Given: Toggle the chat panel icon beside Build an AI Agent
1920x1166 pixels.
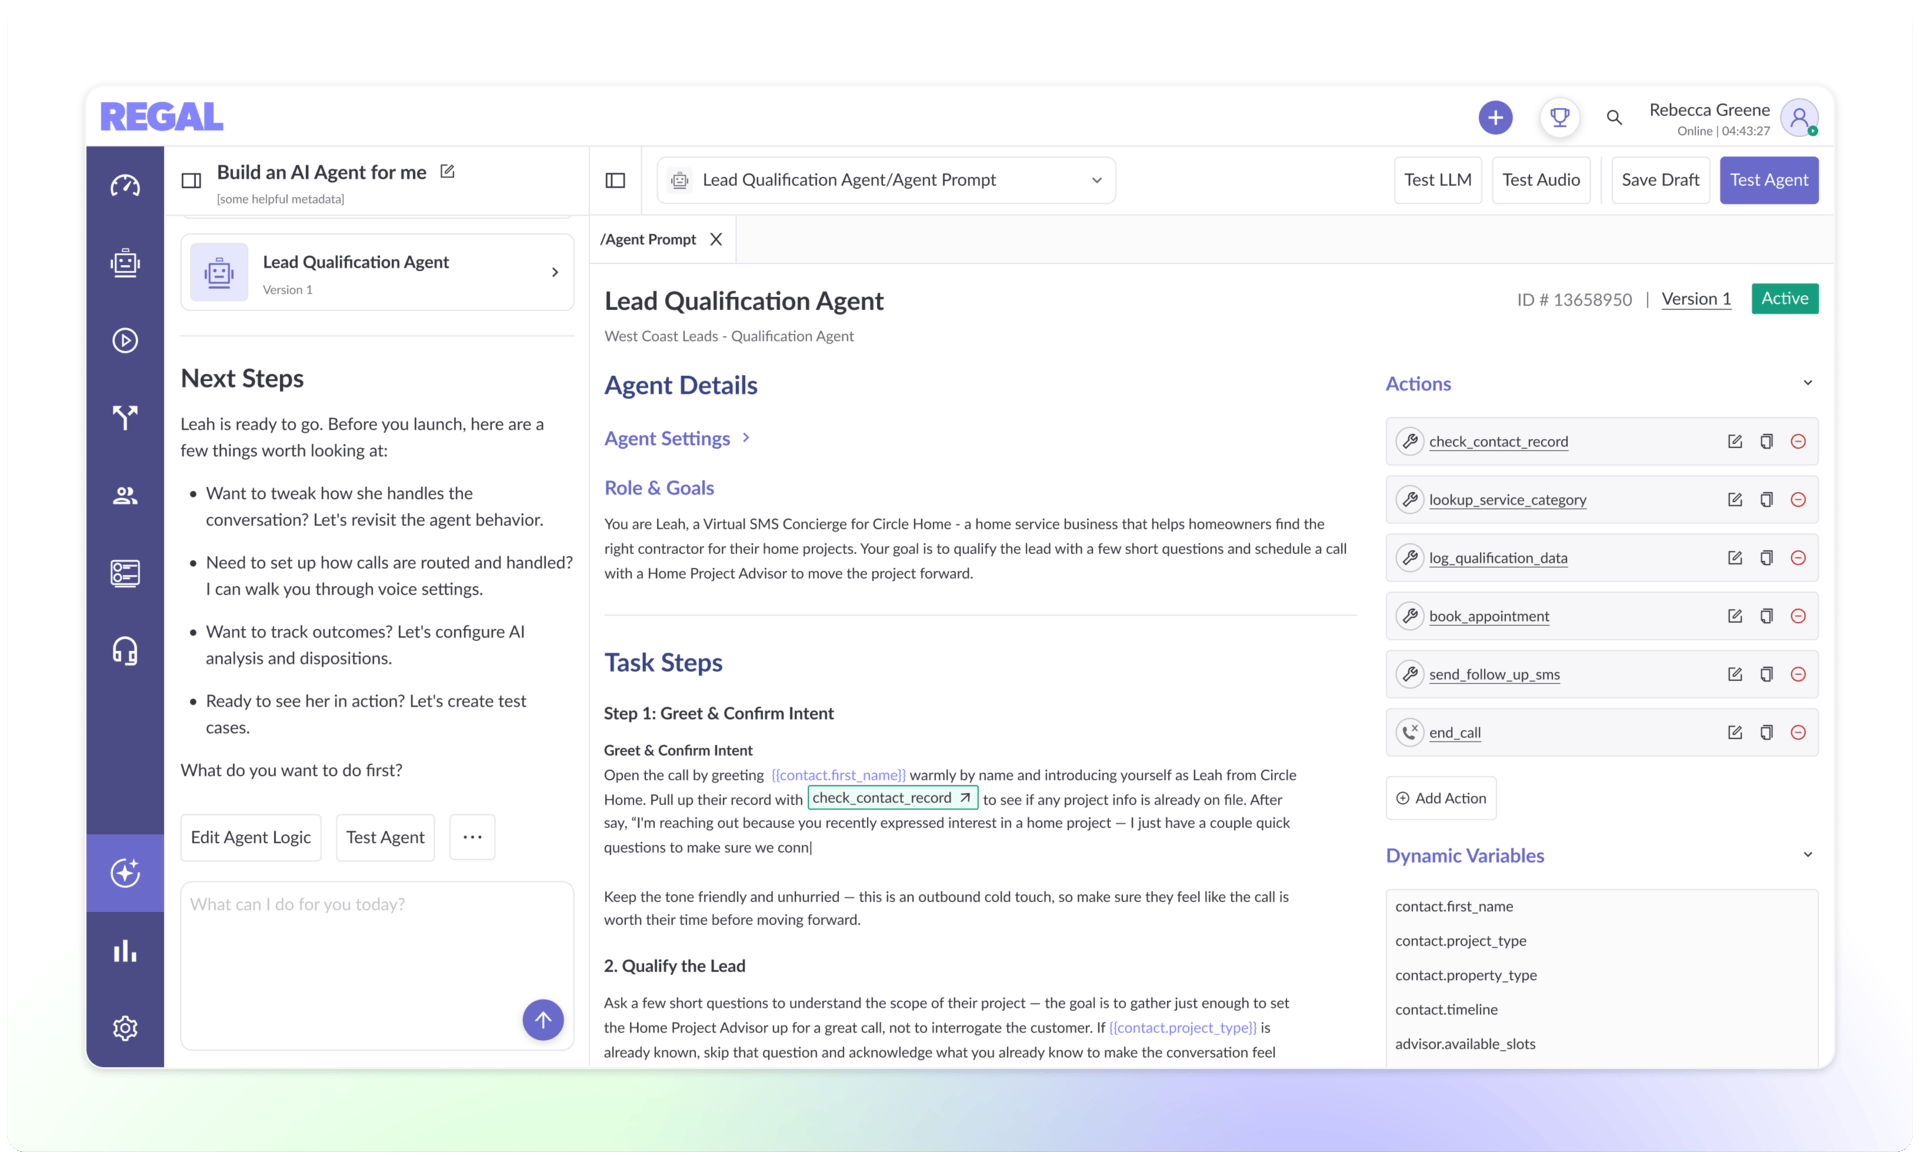Looking at the screenshot, I should [191, 181].
